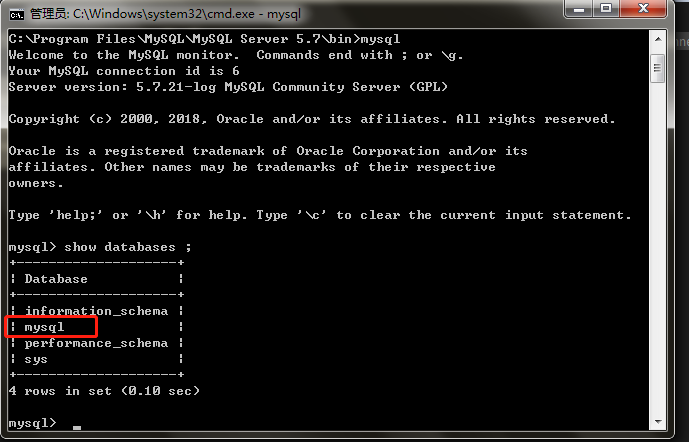This screenshot has height=442, width=689.
Task: Click the Copyright 2000, 2018 Oracle line
Action: coord(312,119)
